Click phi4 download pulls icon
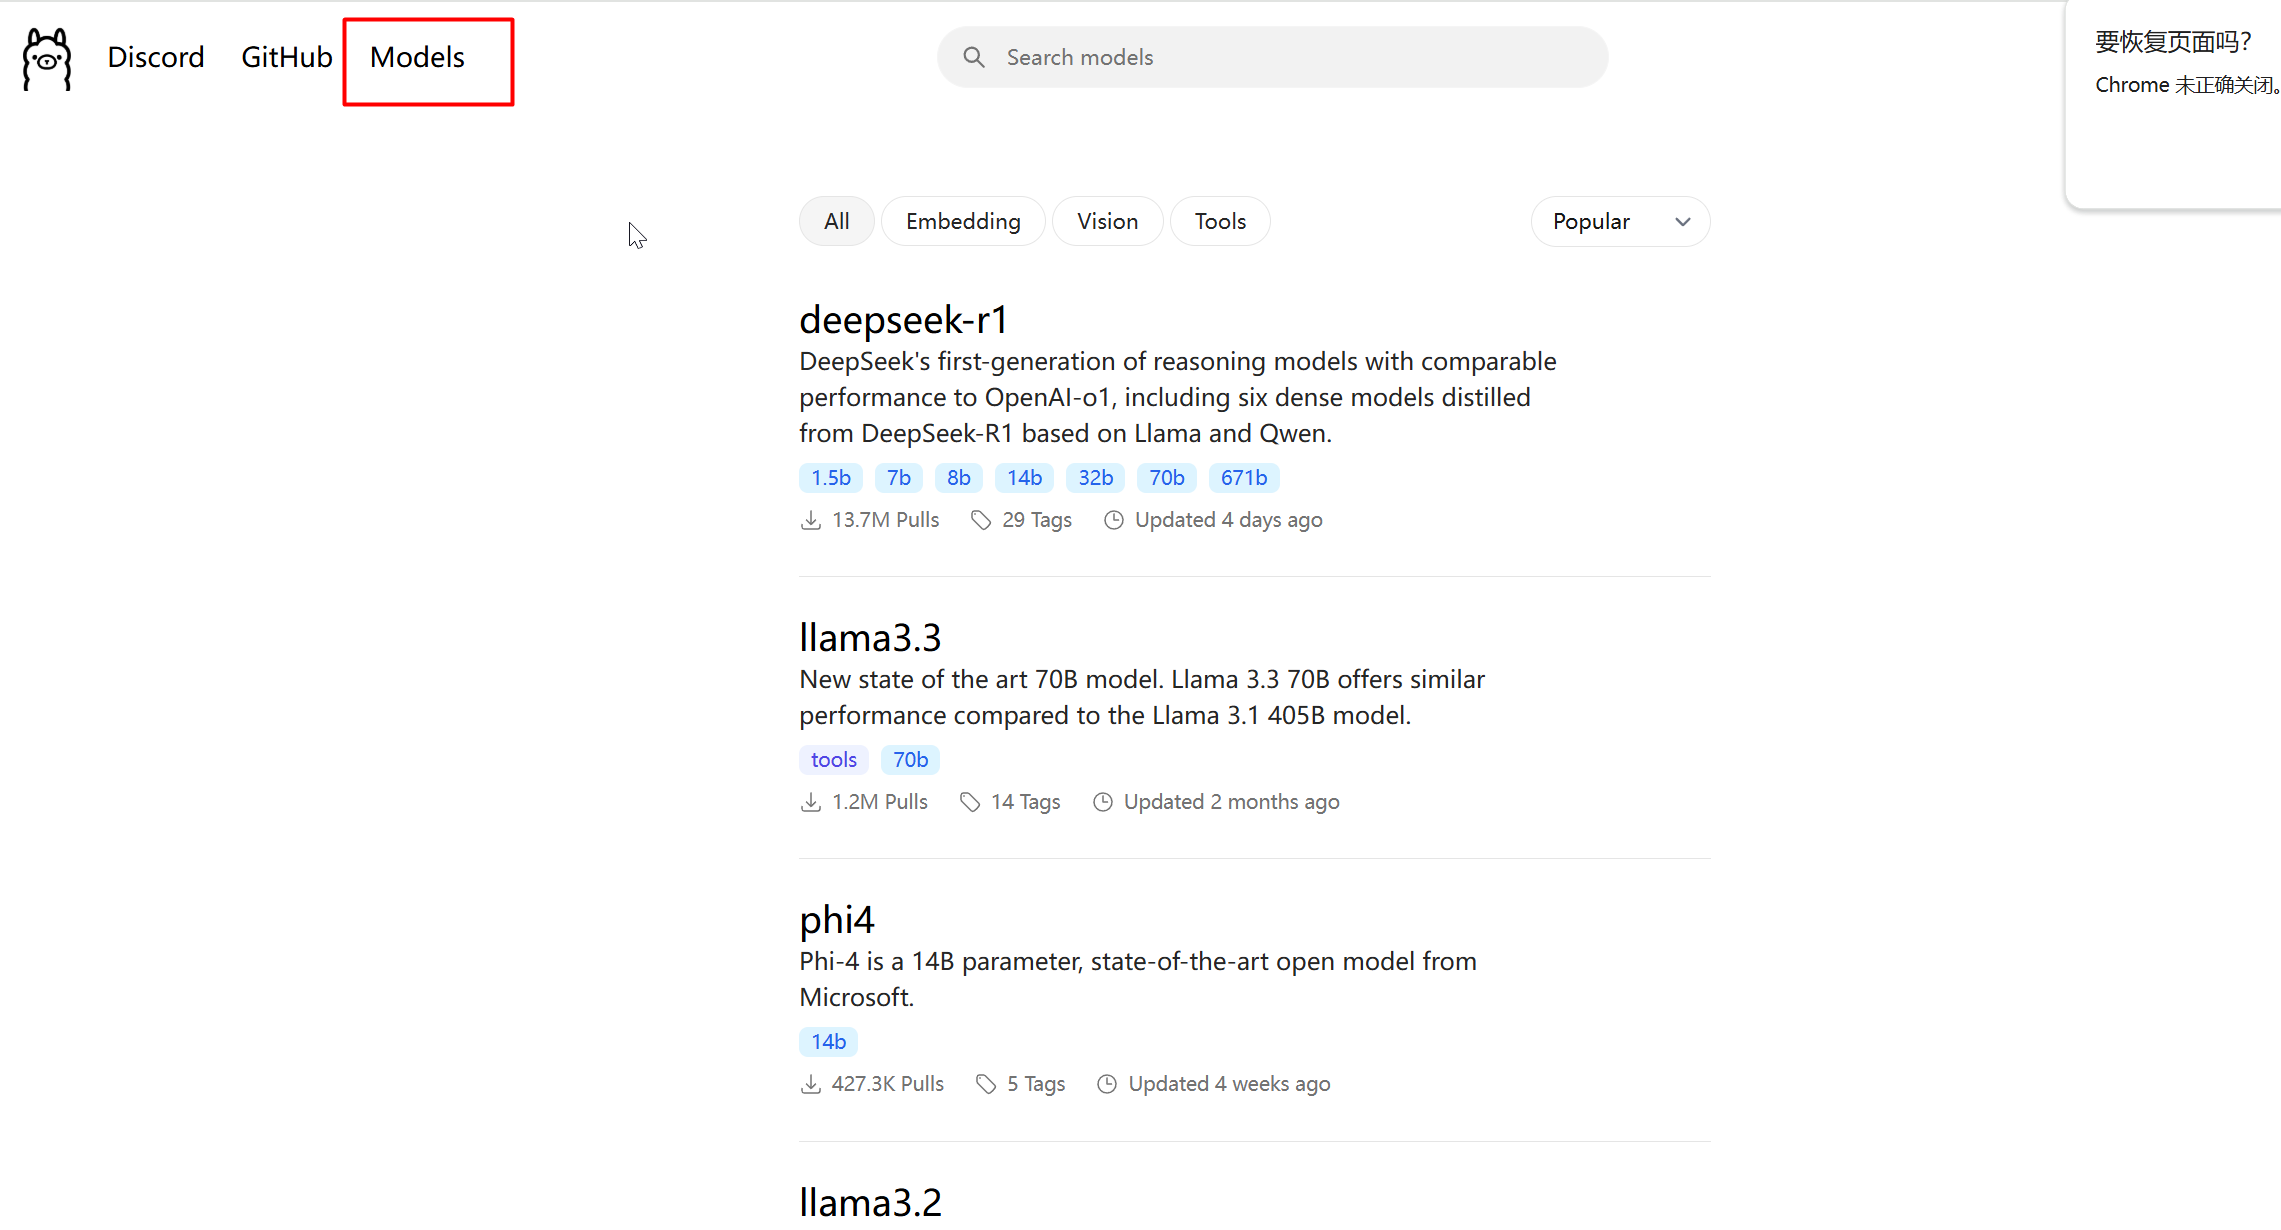The image size is (2281, 1230). 811,1085
